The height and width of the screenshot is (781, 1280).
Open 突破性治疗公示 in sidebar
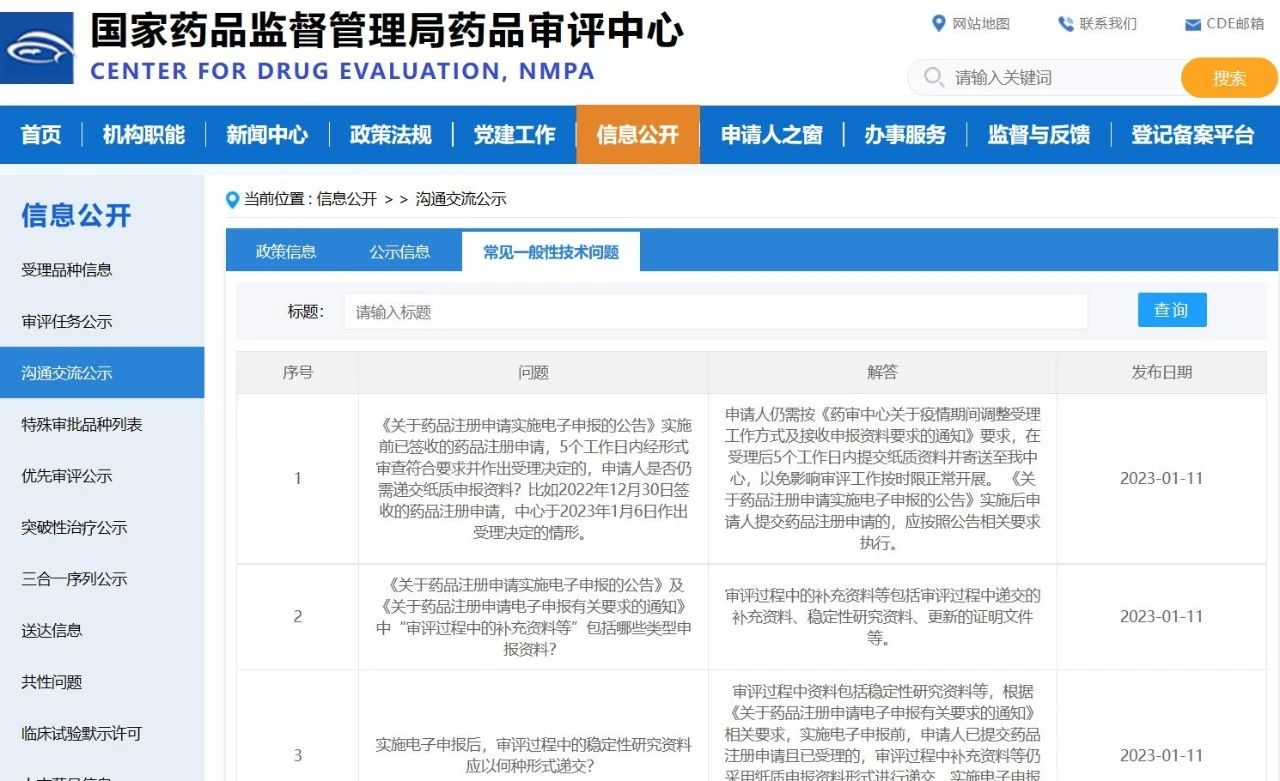(x=74, y=528)
